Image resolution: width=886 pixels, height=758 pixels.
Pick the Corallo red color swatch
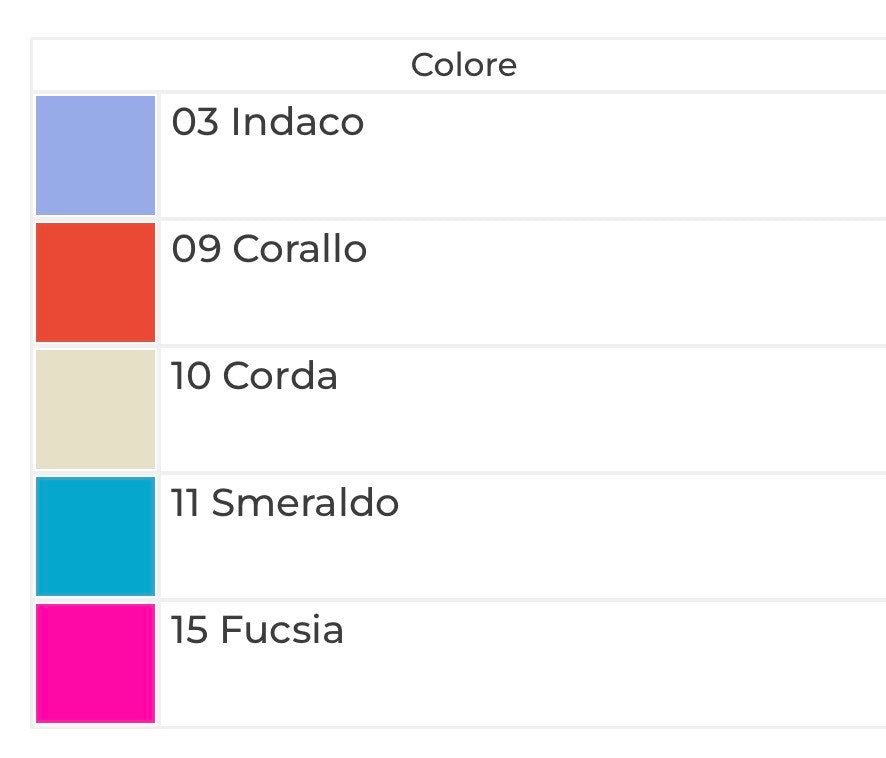tap(96, 282)
